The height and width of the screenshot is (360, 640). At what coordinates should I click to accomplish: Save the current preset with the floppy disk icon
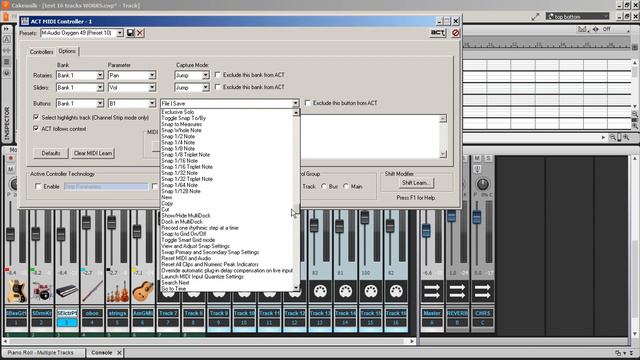pyautogui.click(x=130, y=33)
